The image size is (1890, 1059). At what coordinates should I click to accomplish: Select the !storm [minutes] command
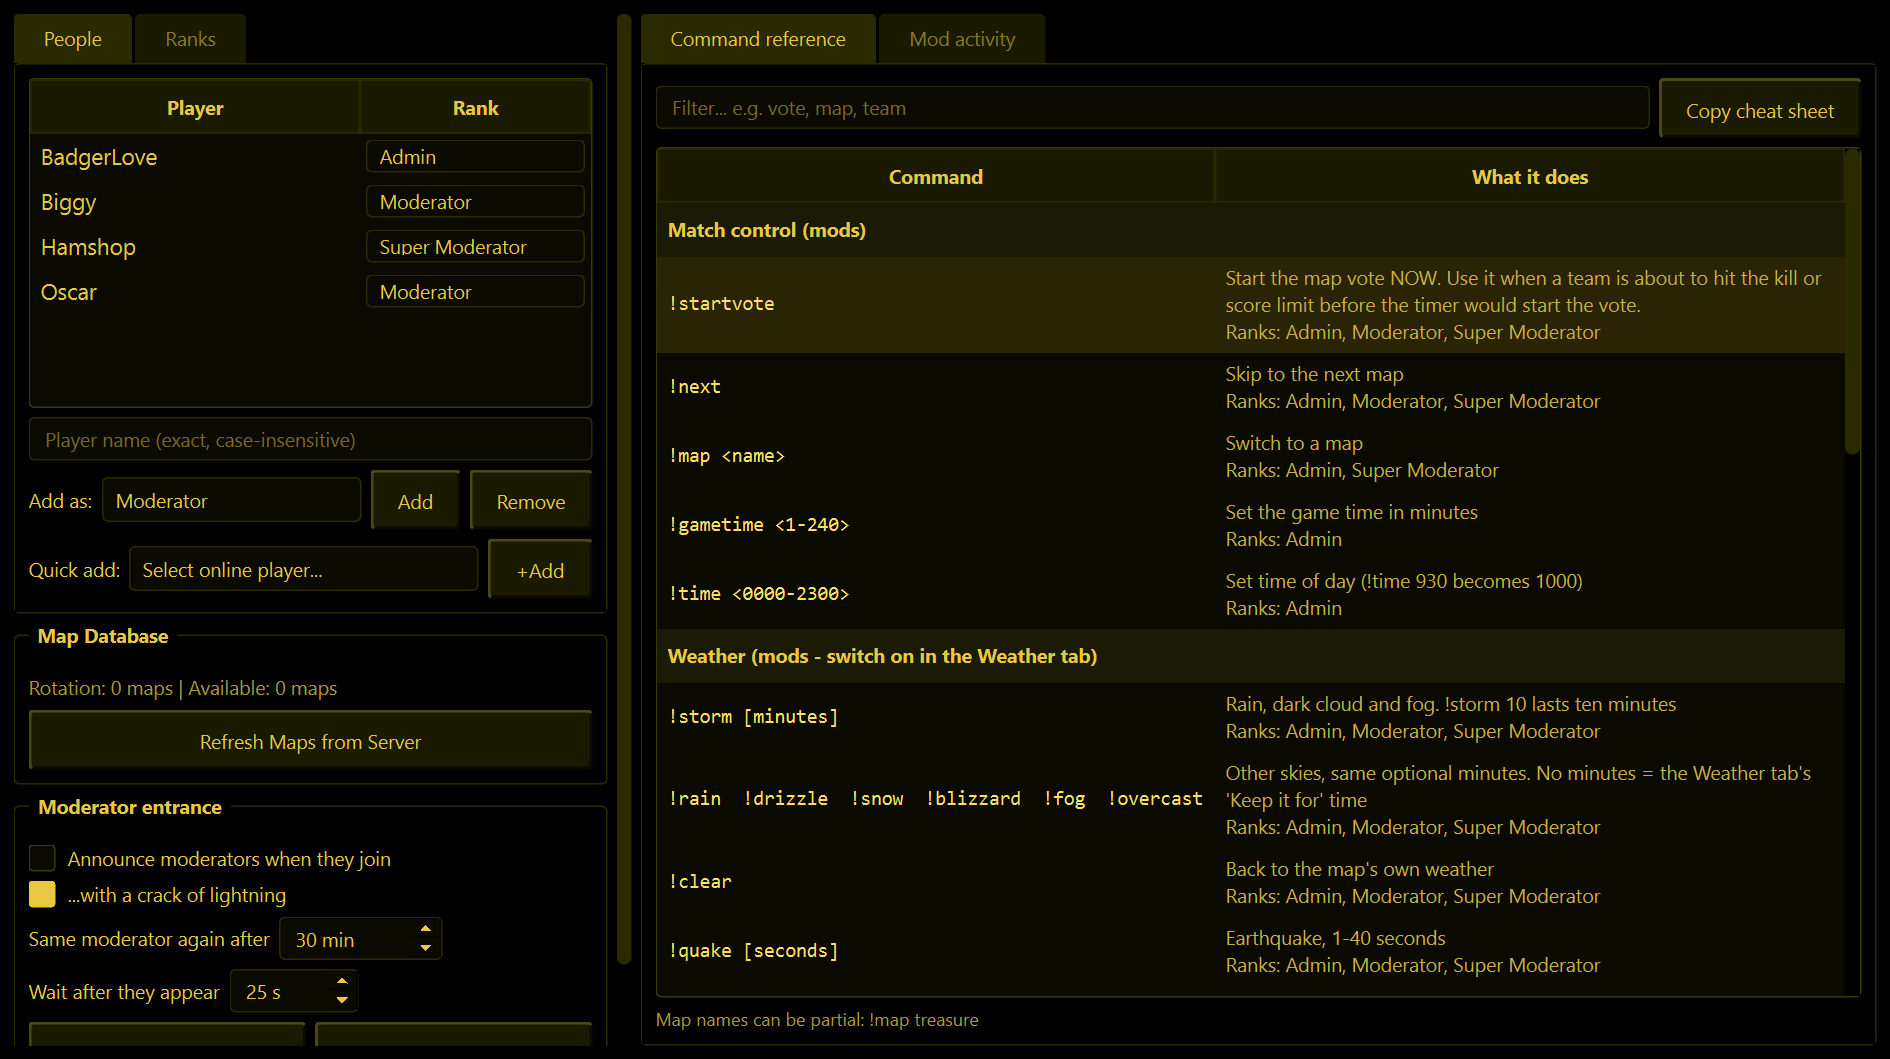(x=753, y=717)
